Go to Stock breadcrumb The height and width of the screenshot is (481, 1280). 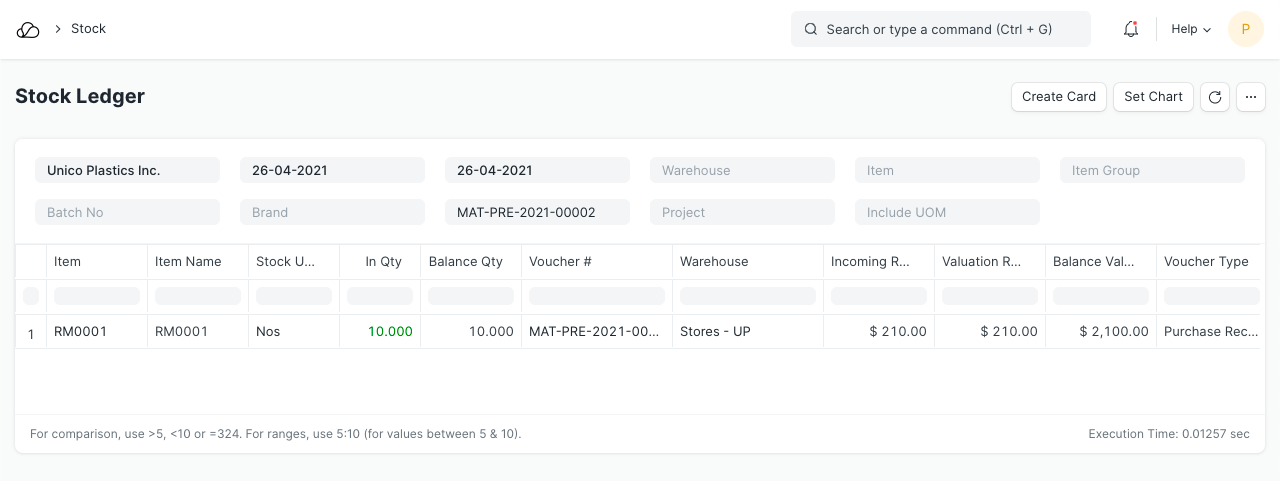(88, 29)
